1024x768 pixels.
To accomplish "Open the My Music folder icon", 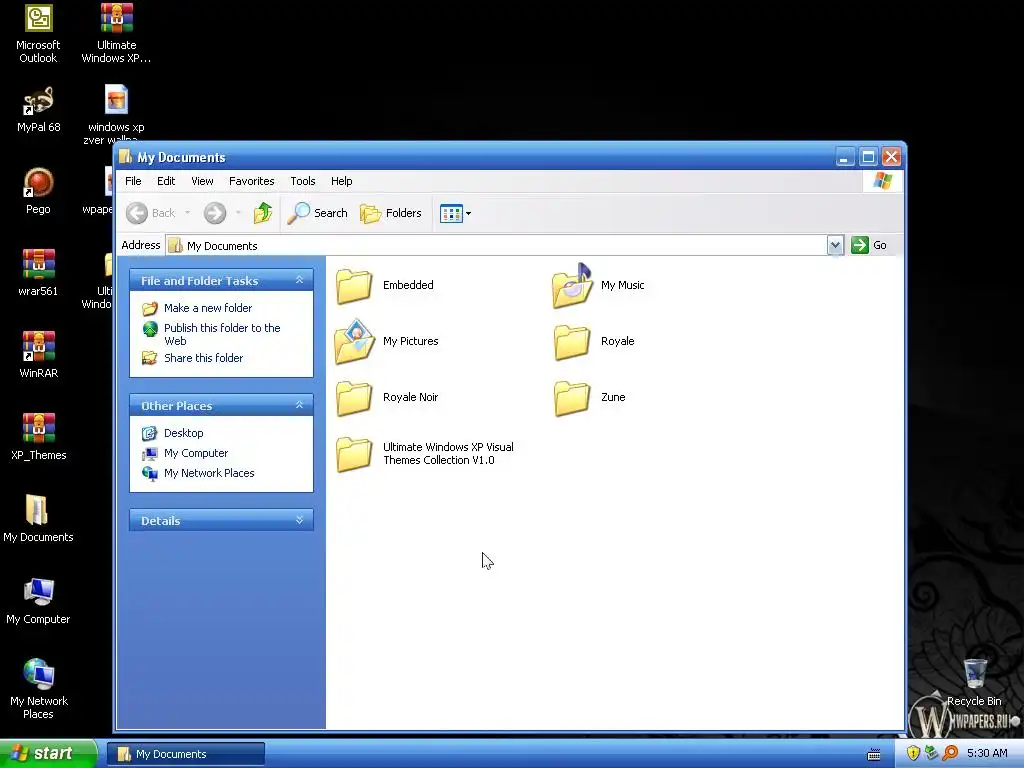I will click(571, 285).
